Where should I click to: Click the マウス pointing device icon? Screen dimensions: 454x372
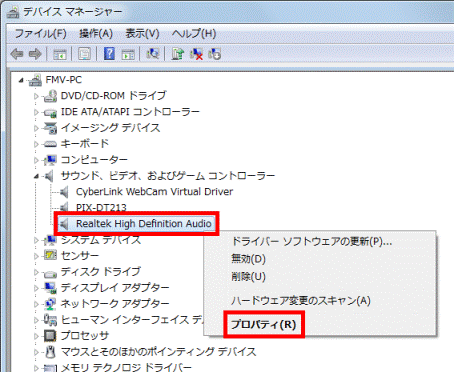(x=50, y=351)
